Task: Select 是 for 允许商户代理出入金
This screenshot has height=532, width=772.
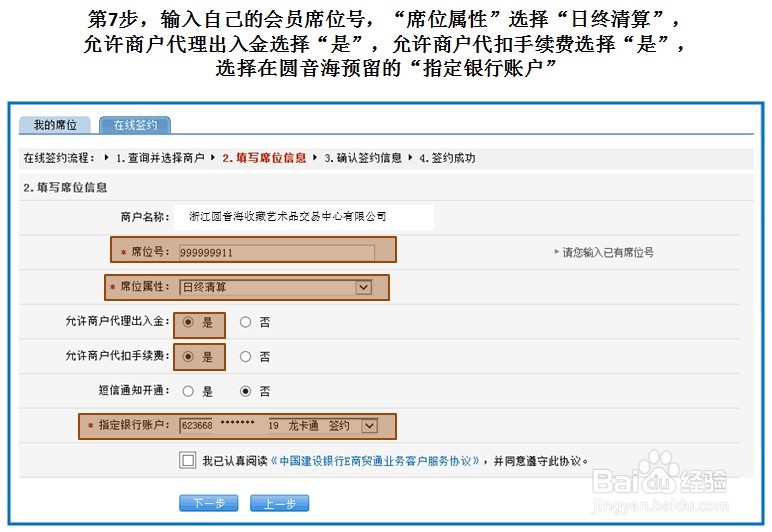Action: (x=188, y=322)
